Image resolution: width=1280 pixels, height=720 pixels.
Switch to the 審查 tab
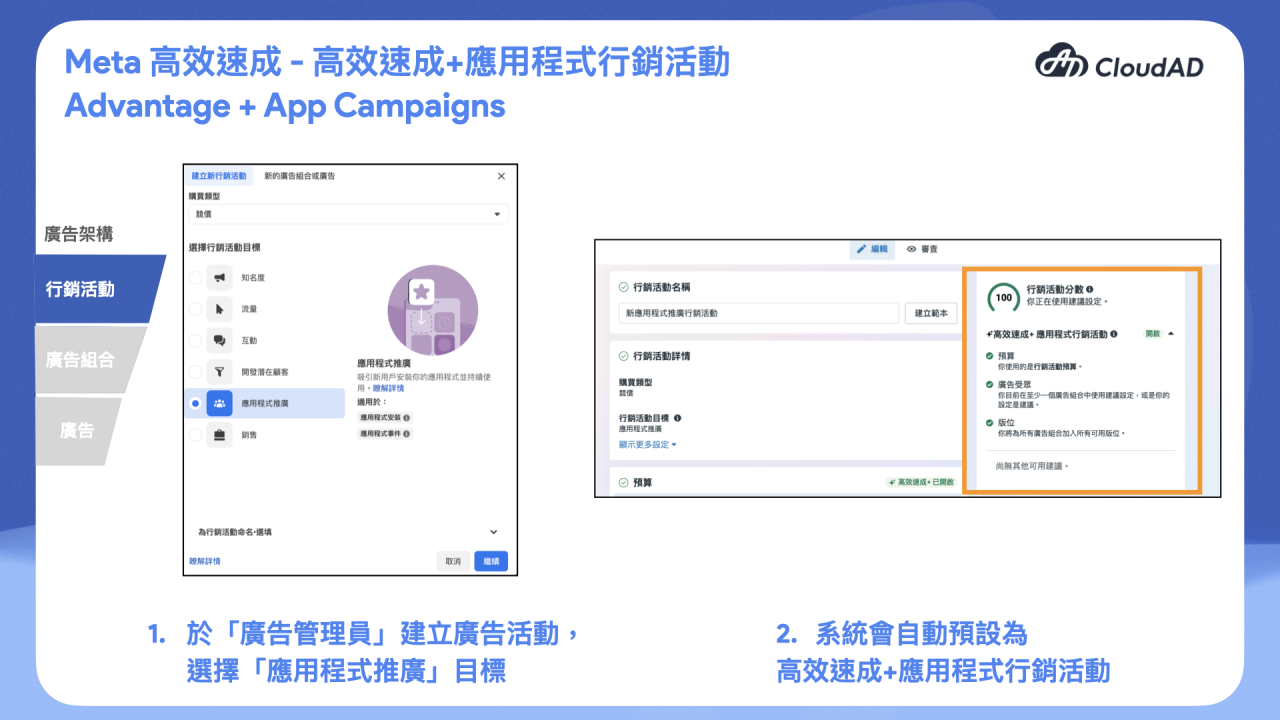[x=922, y=249]
